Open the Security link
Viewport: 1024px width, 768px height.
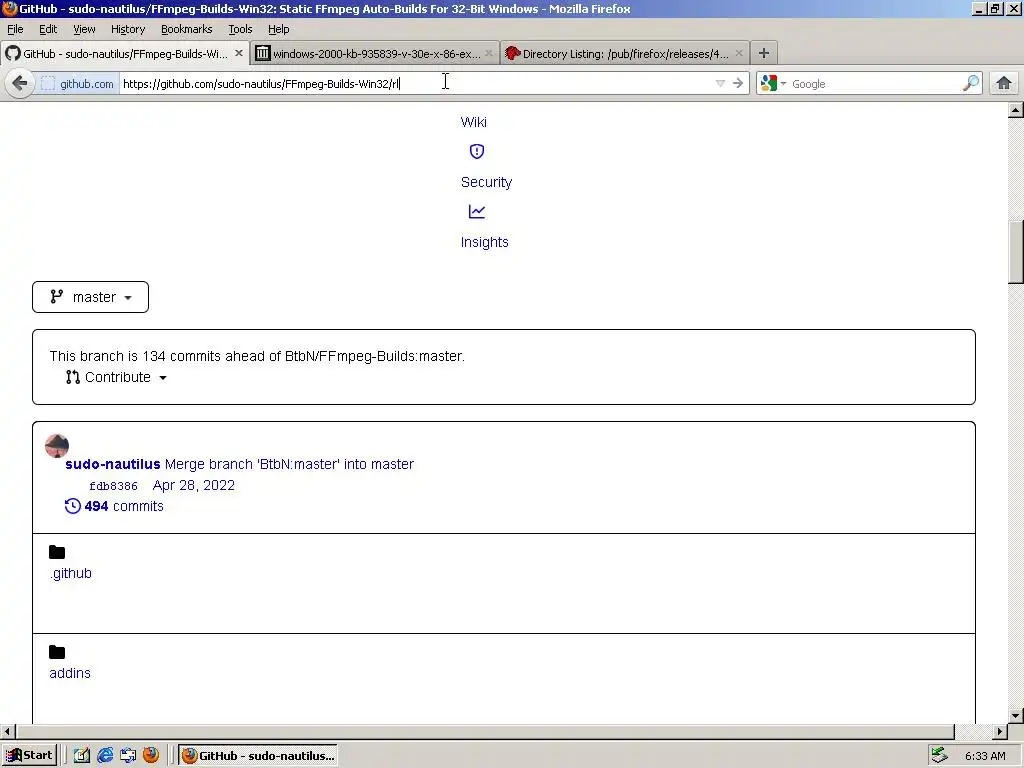(x=487, y=182)
